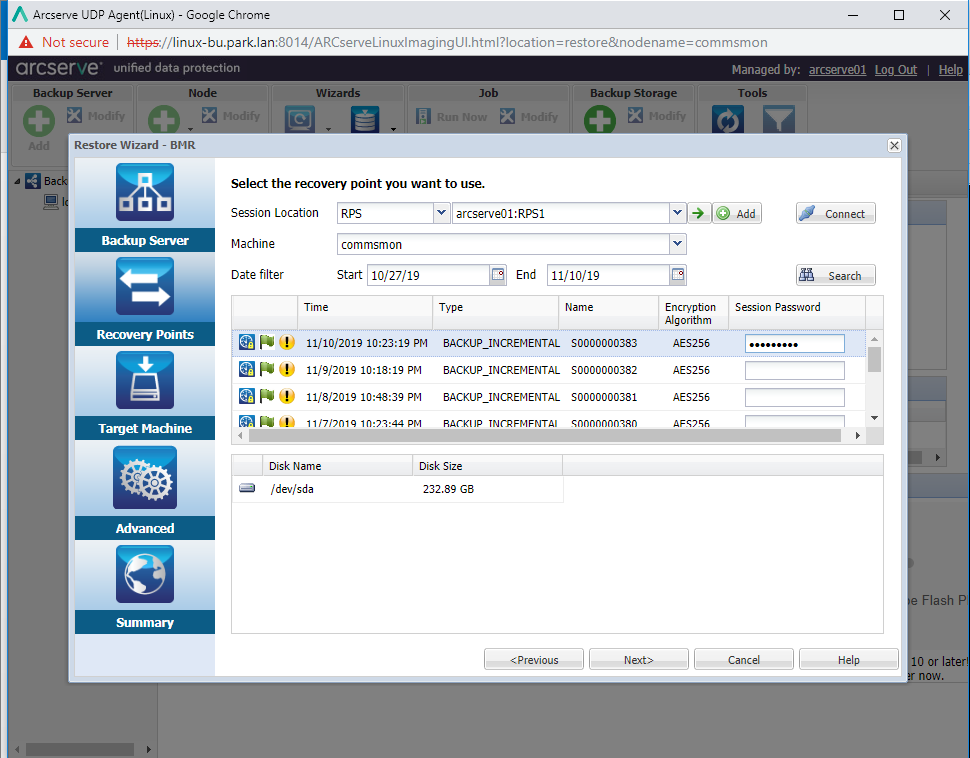The image size is (970, 758).
Task: Open the Node Add dropdown arrow
Action: 191,129
